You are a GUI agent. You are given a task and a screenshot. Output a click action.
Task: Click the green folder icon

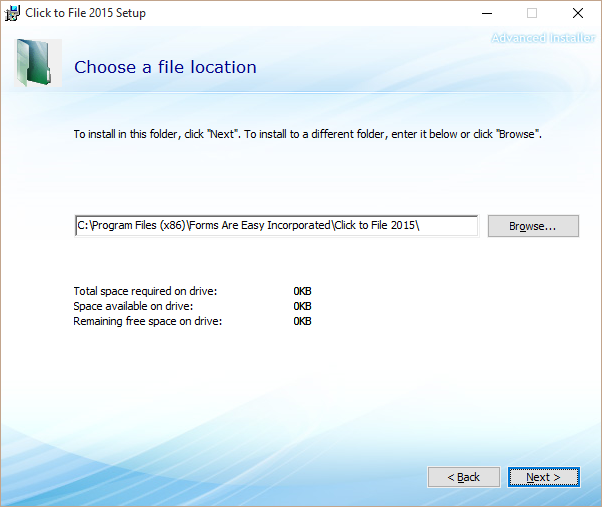[x=38, y=63]
